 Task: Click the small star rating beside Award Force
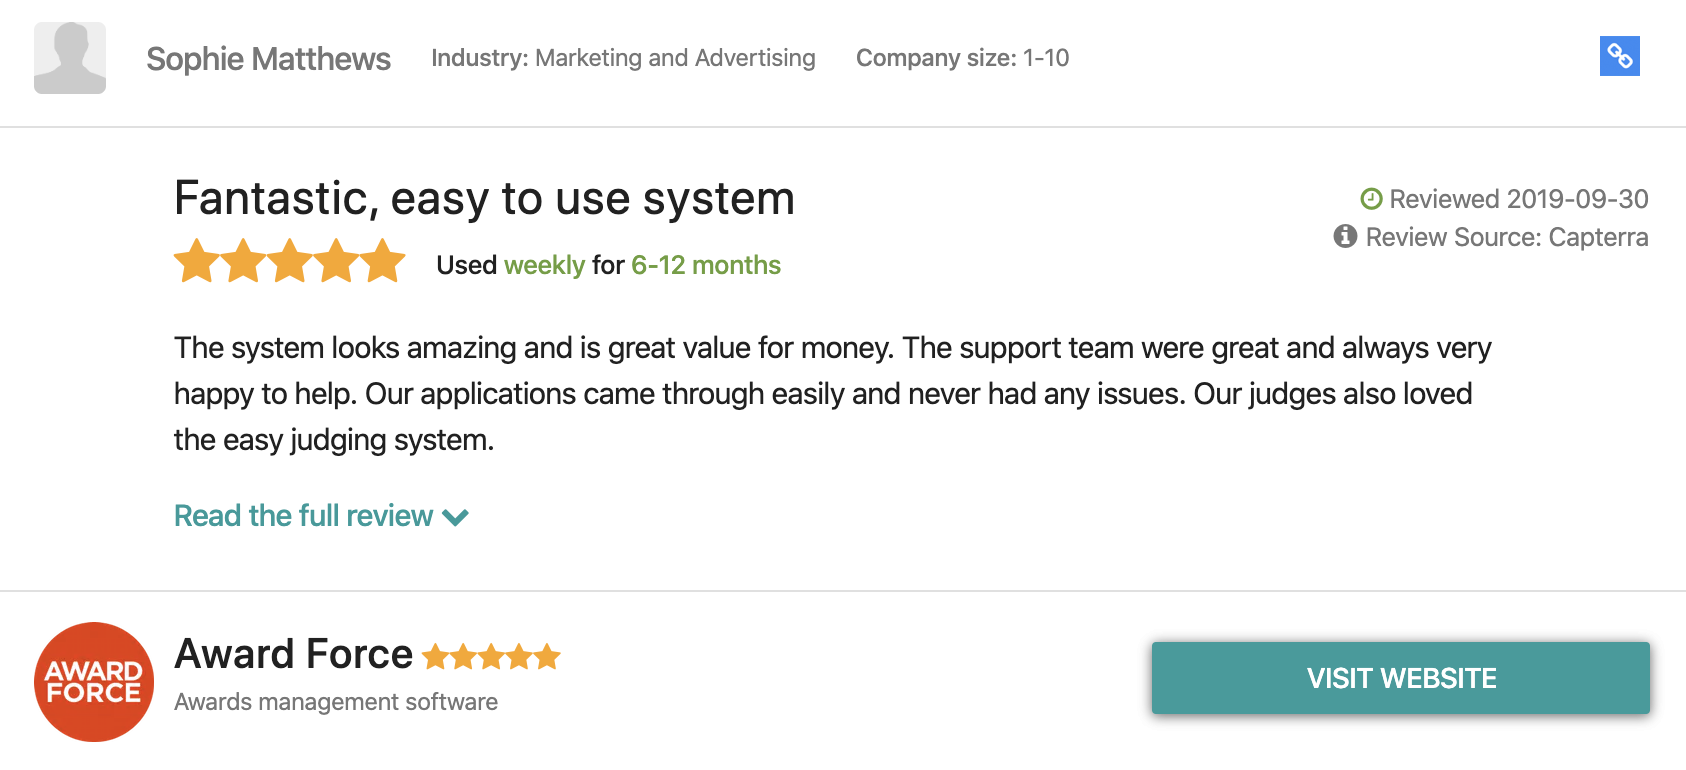[x=491, y=657]
